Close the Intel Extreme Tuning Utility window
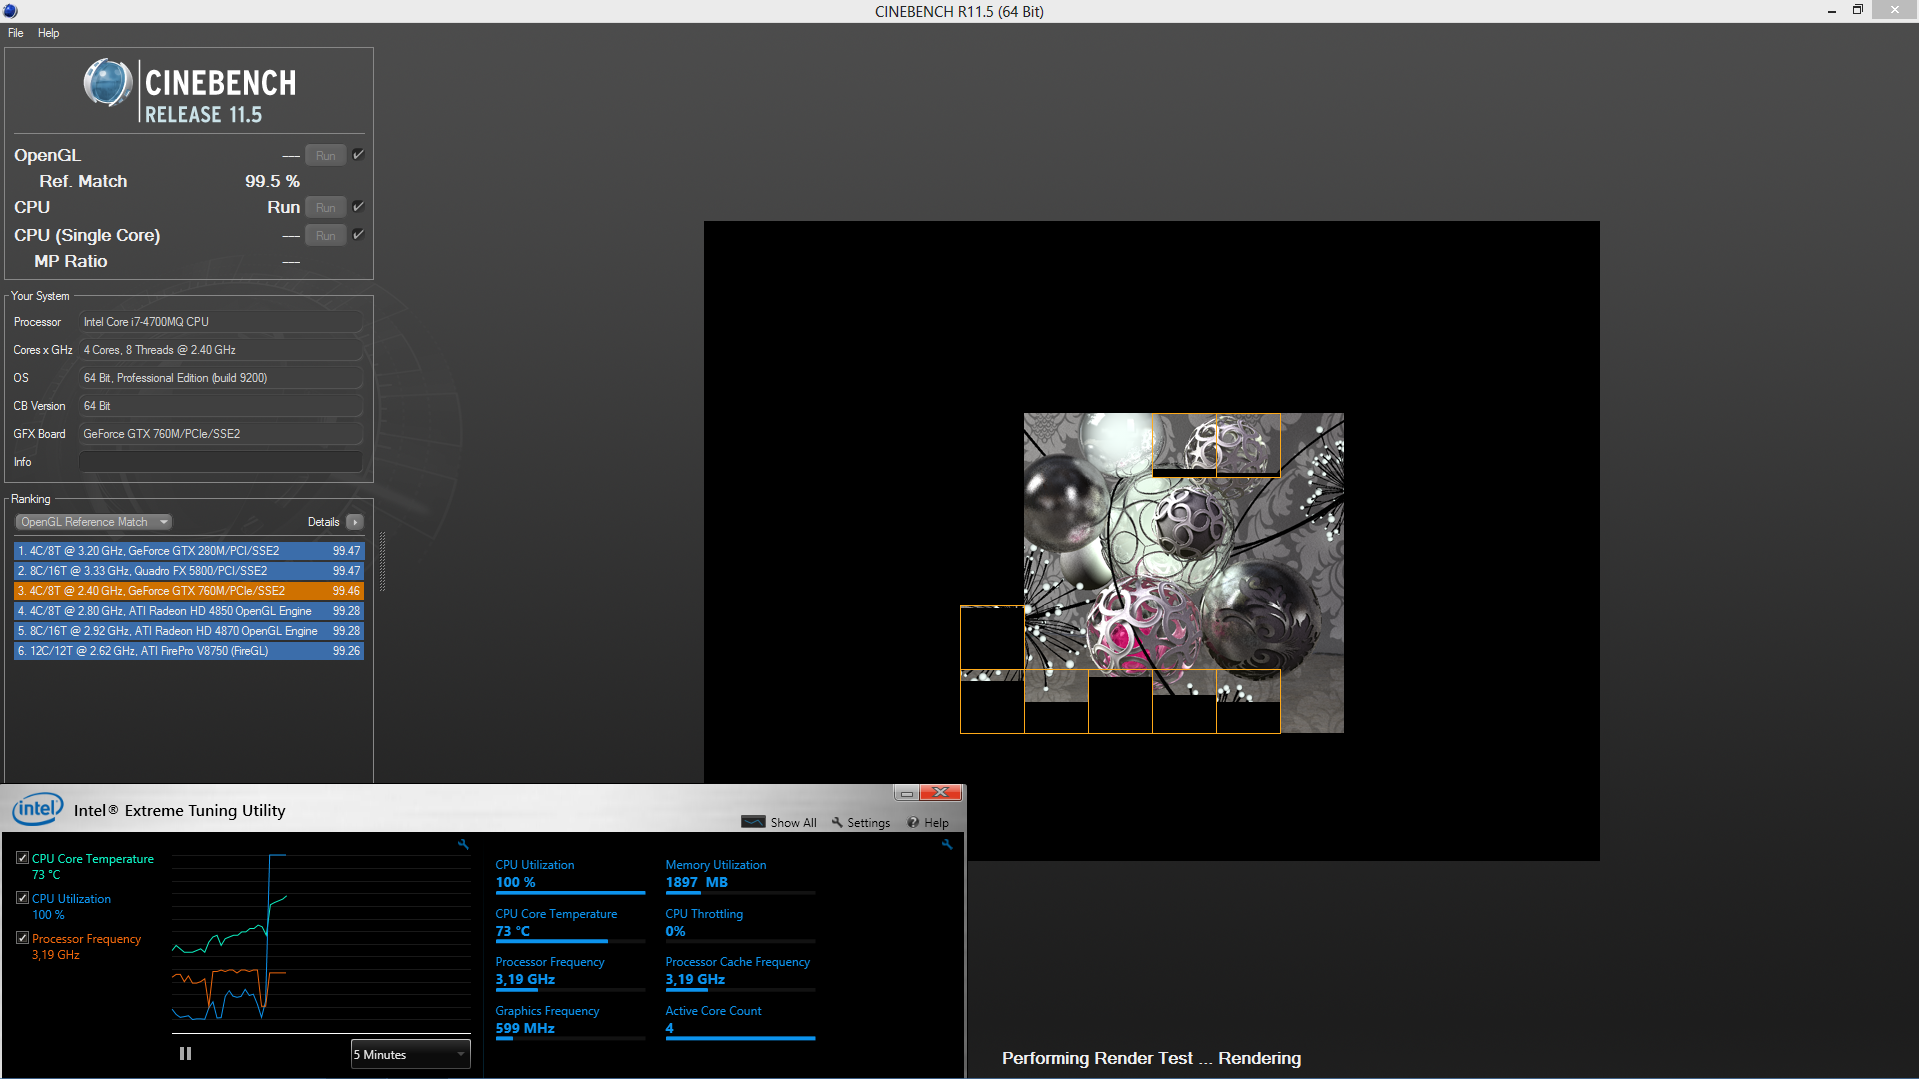The width and height of the screenshot is (1919, 1079). (940, 793)
